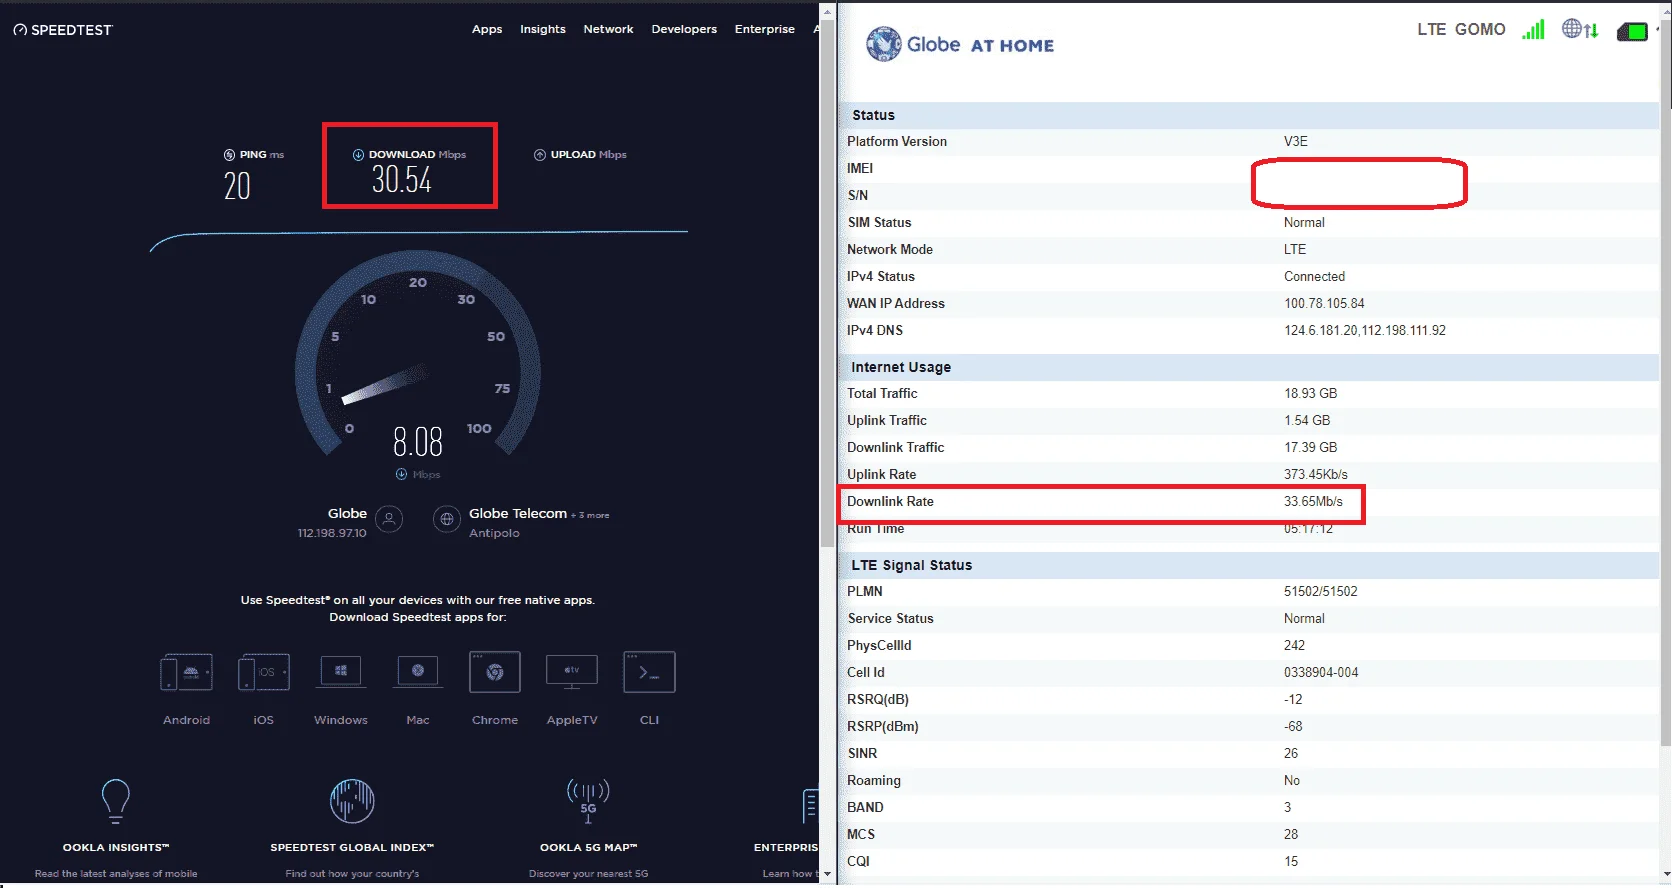Open the '+ 3 more' servers link
This screenshot has width=1672, height=888.
pos(590,515)
